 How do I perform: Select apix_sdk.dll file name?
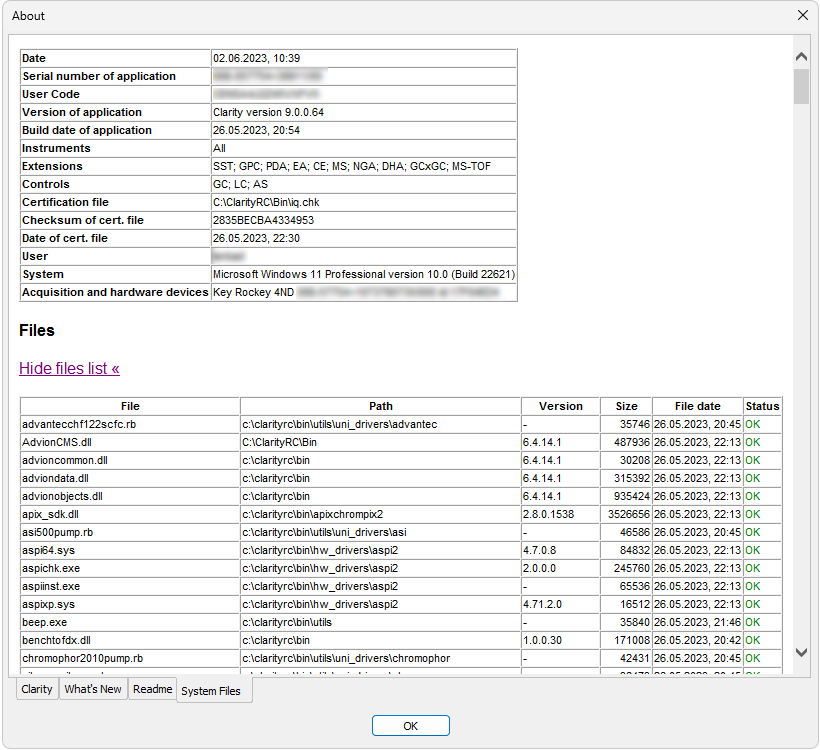point(50,514)
